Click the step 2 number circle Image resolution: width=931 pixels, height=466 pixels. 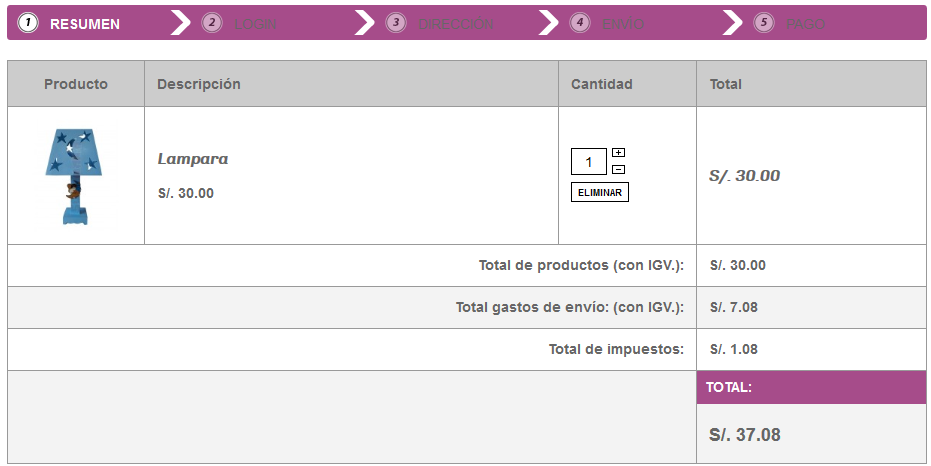(212, 23)
